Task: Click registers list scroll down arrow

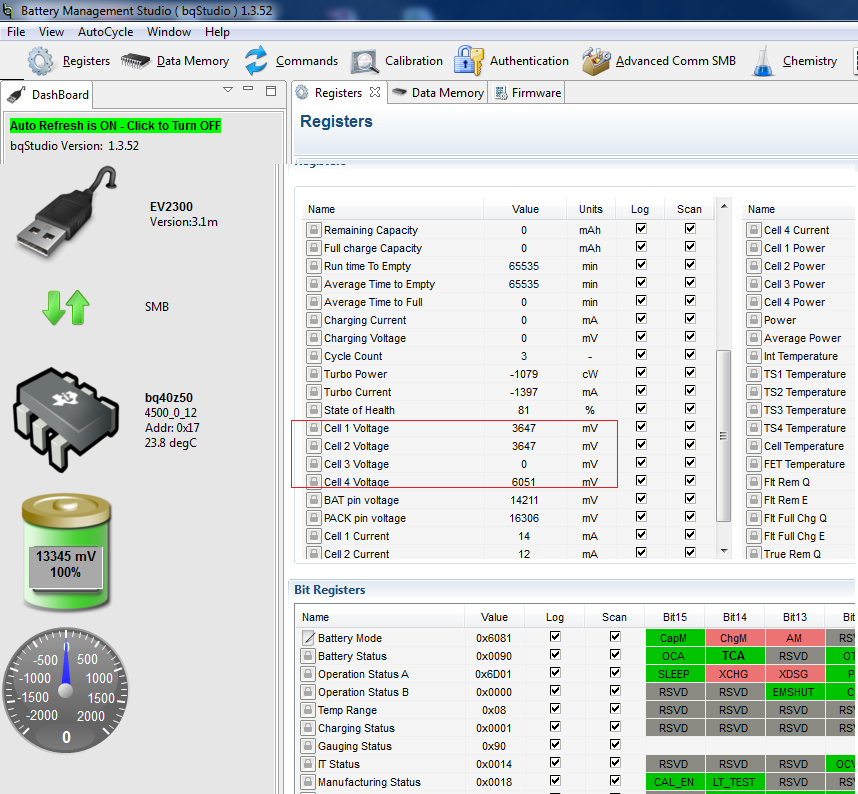Action: [x=724, y=551]
